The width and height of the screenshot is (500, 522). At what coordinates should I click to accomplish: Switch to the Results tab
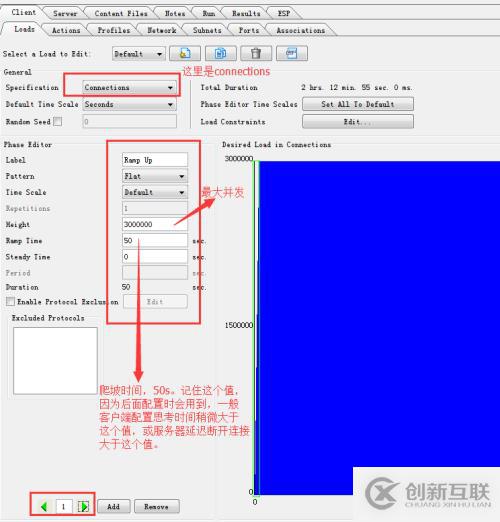pyautogui.click(x=246, y=14)
